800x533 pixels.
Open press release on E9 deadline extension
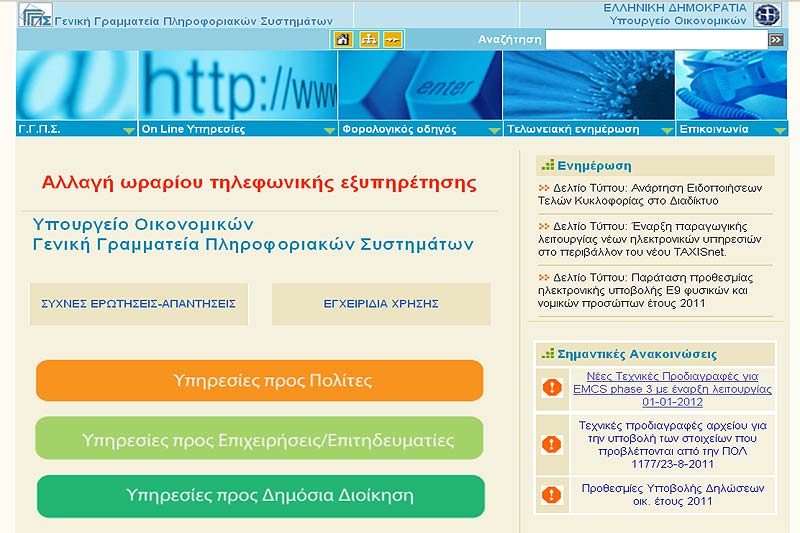(645, 290)
